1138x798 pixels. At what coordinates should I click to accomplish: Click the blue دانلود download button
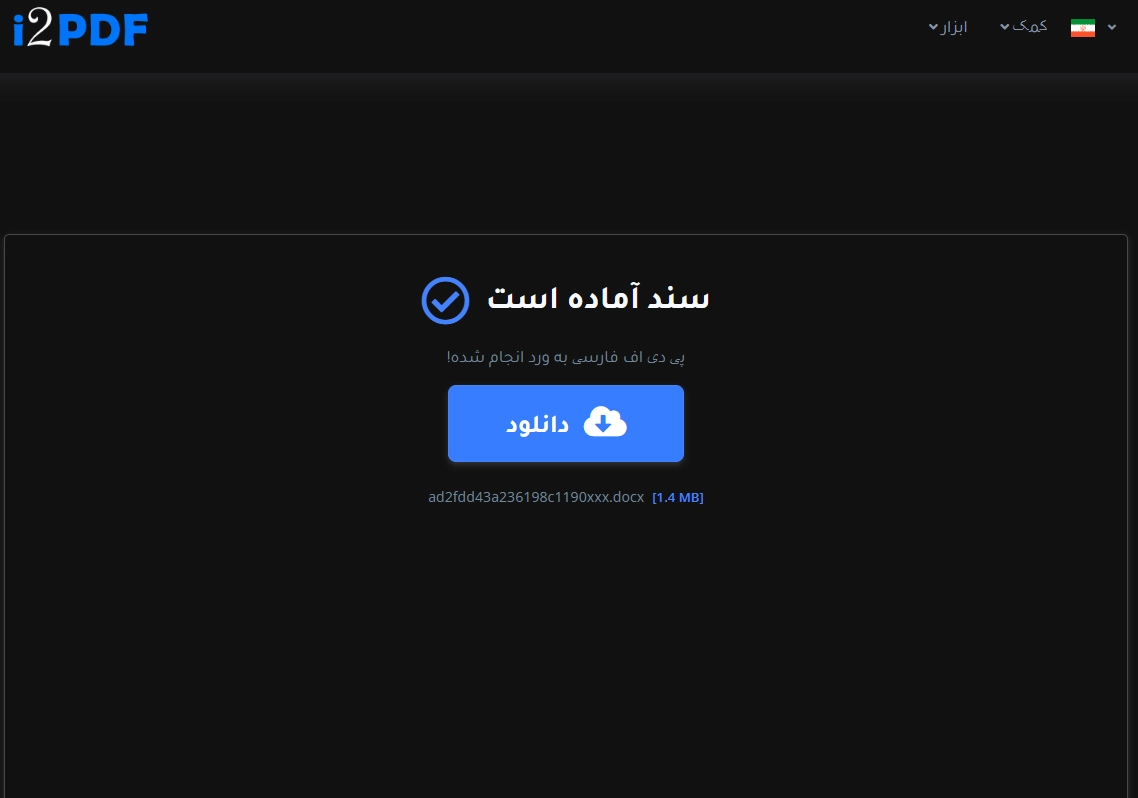565,424
